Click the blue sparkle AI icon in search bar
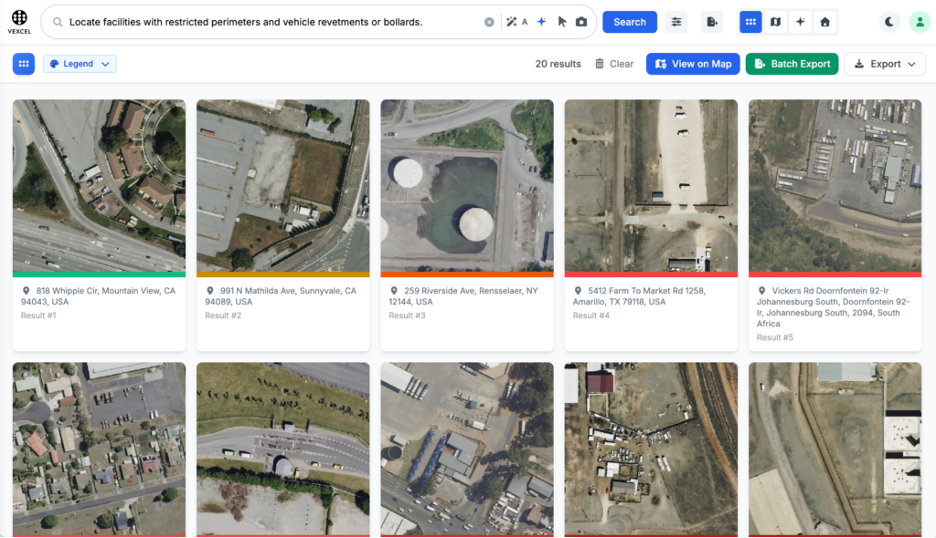Screen dimensions: 936x538 point(541,21)
